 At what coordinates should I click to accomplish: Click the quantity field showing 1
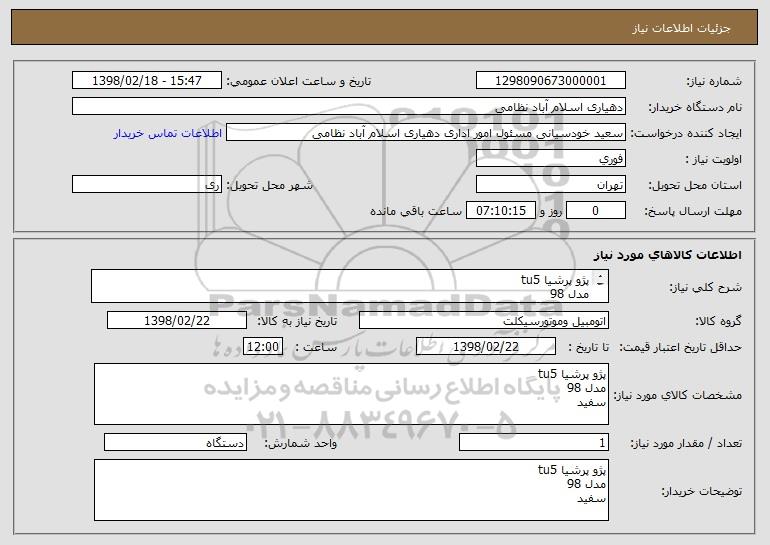(534, 442)
